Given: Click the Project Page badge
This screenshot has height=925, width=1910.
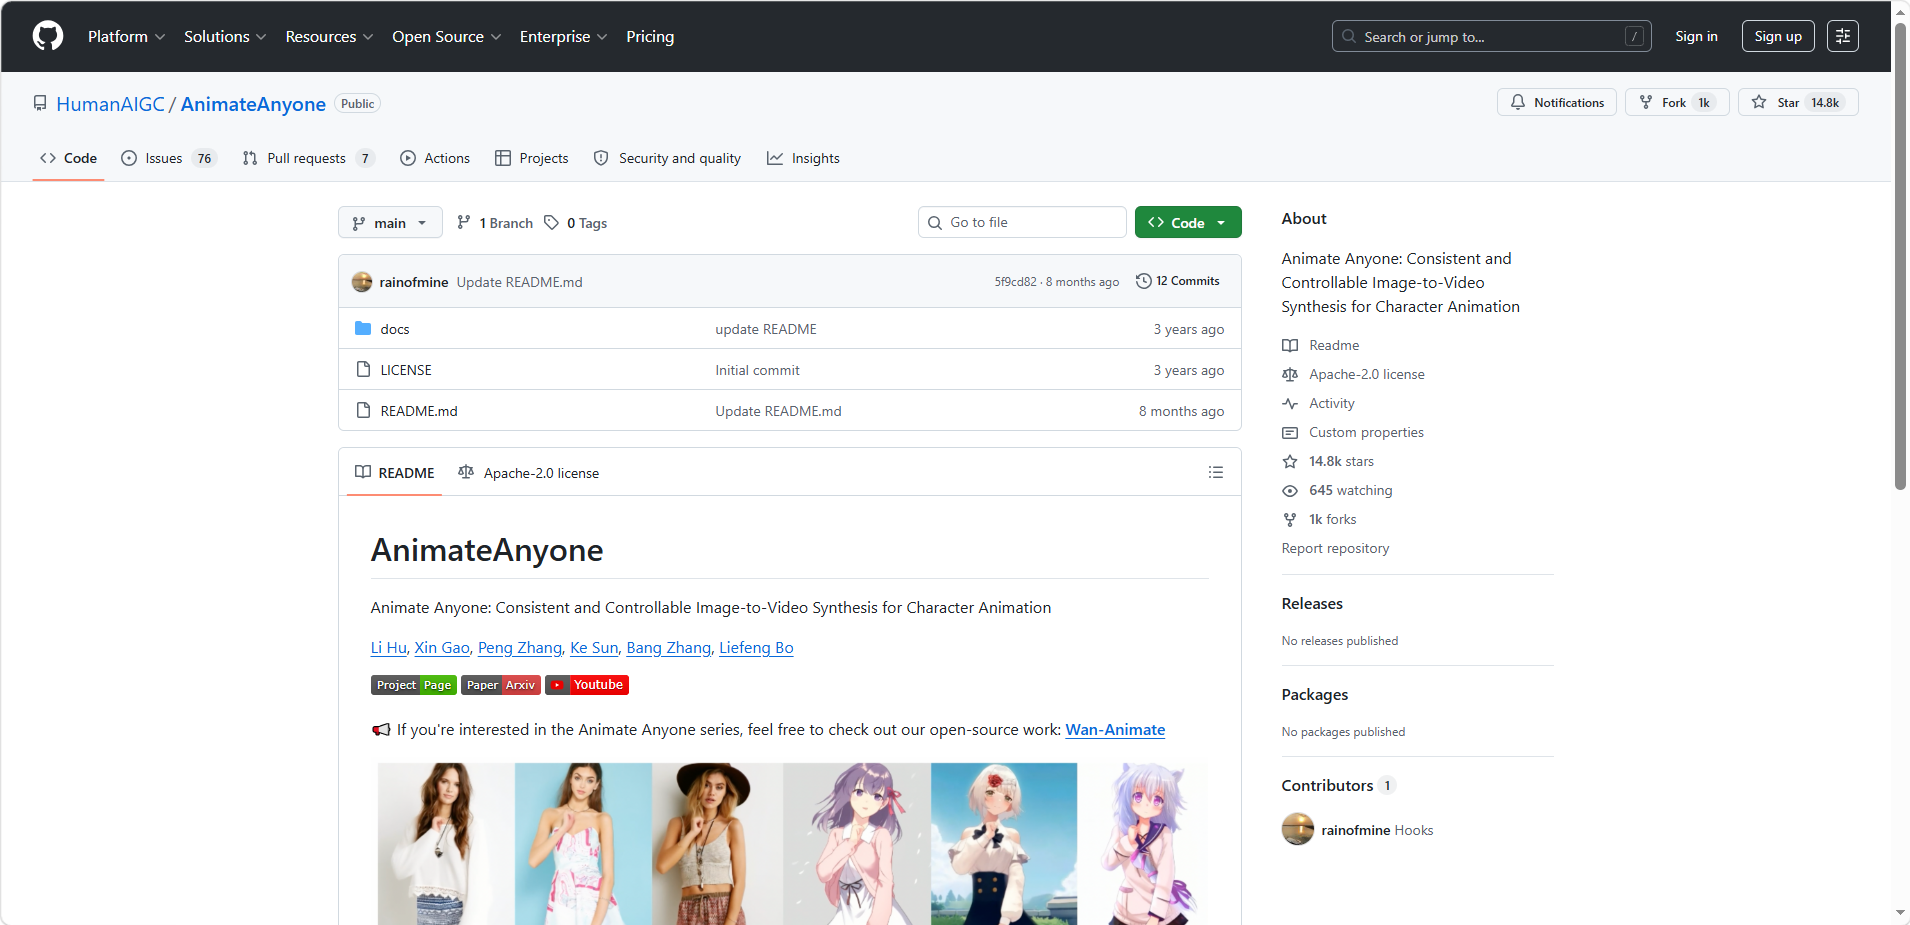Looking at the screenshot, I should tap(414, 685).
